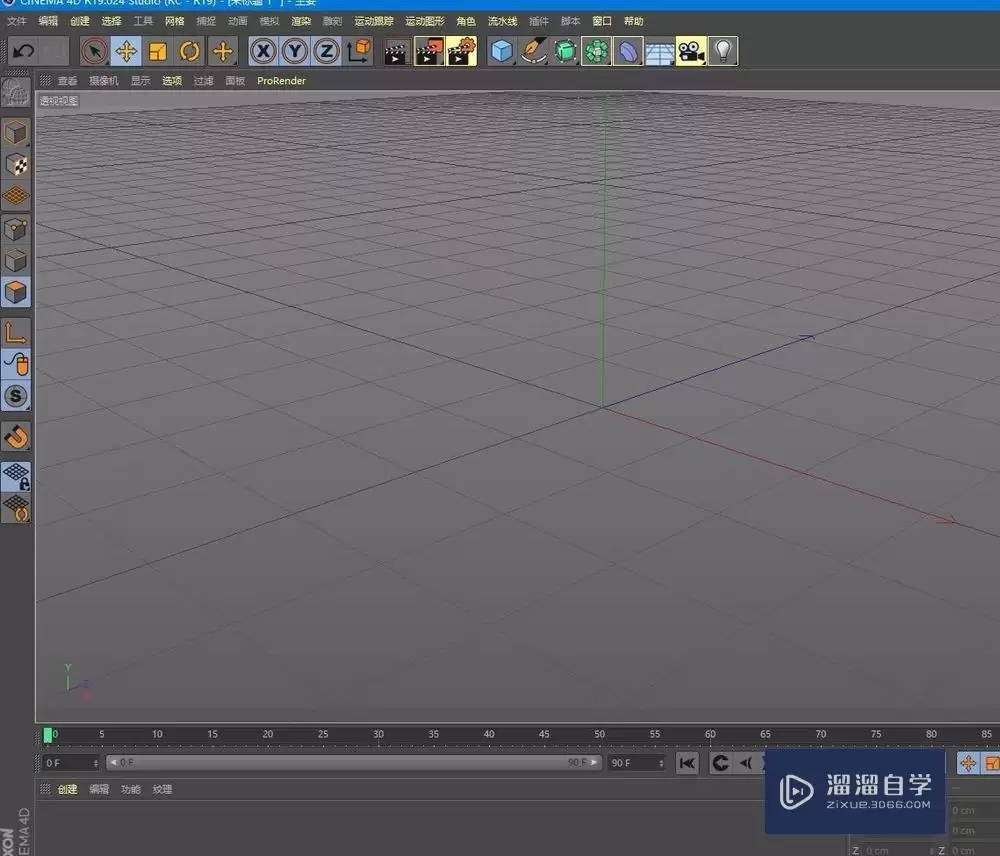Toggle the Y axis lock
This screenshot has height=856, width=1000.
[x=295, y=52]
